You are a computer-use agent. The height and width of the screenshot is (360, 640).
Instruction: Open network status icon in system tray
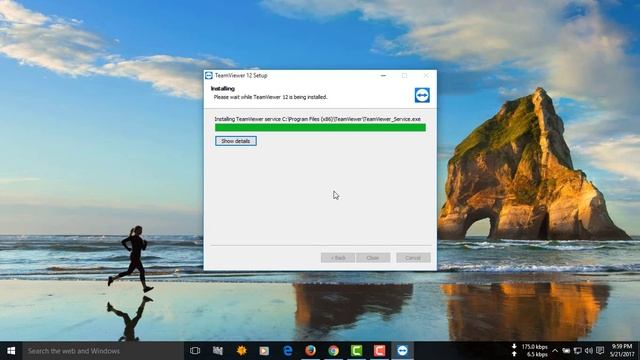coord(578,351)
